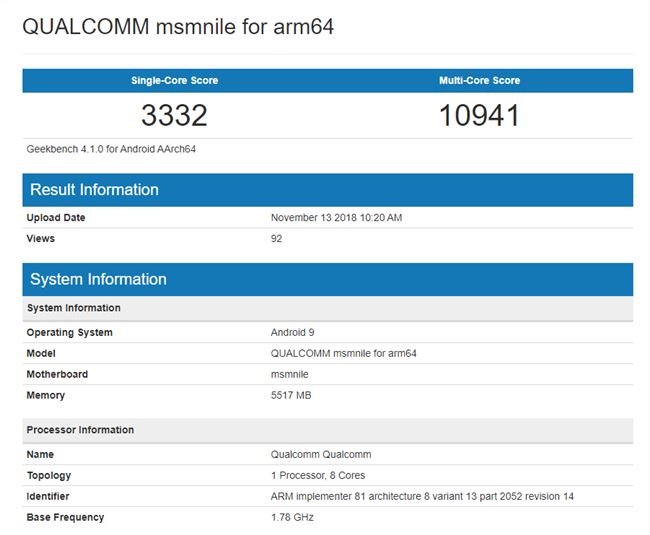
Task: Select the 1.78 GHz frequency value
Action: pos(292,517)
